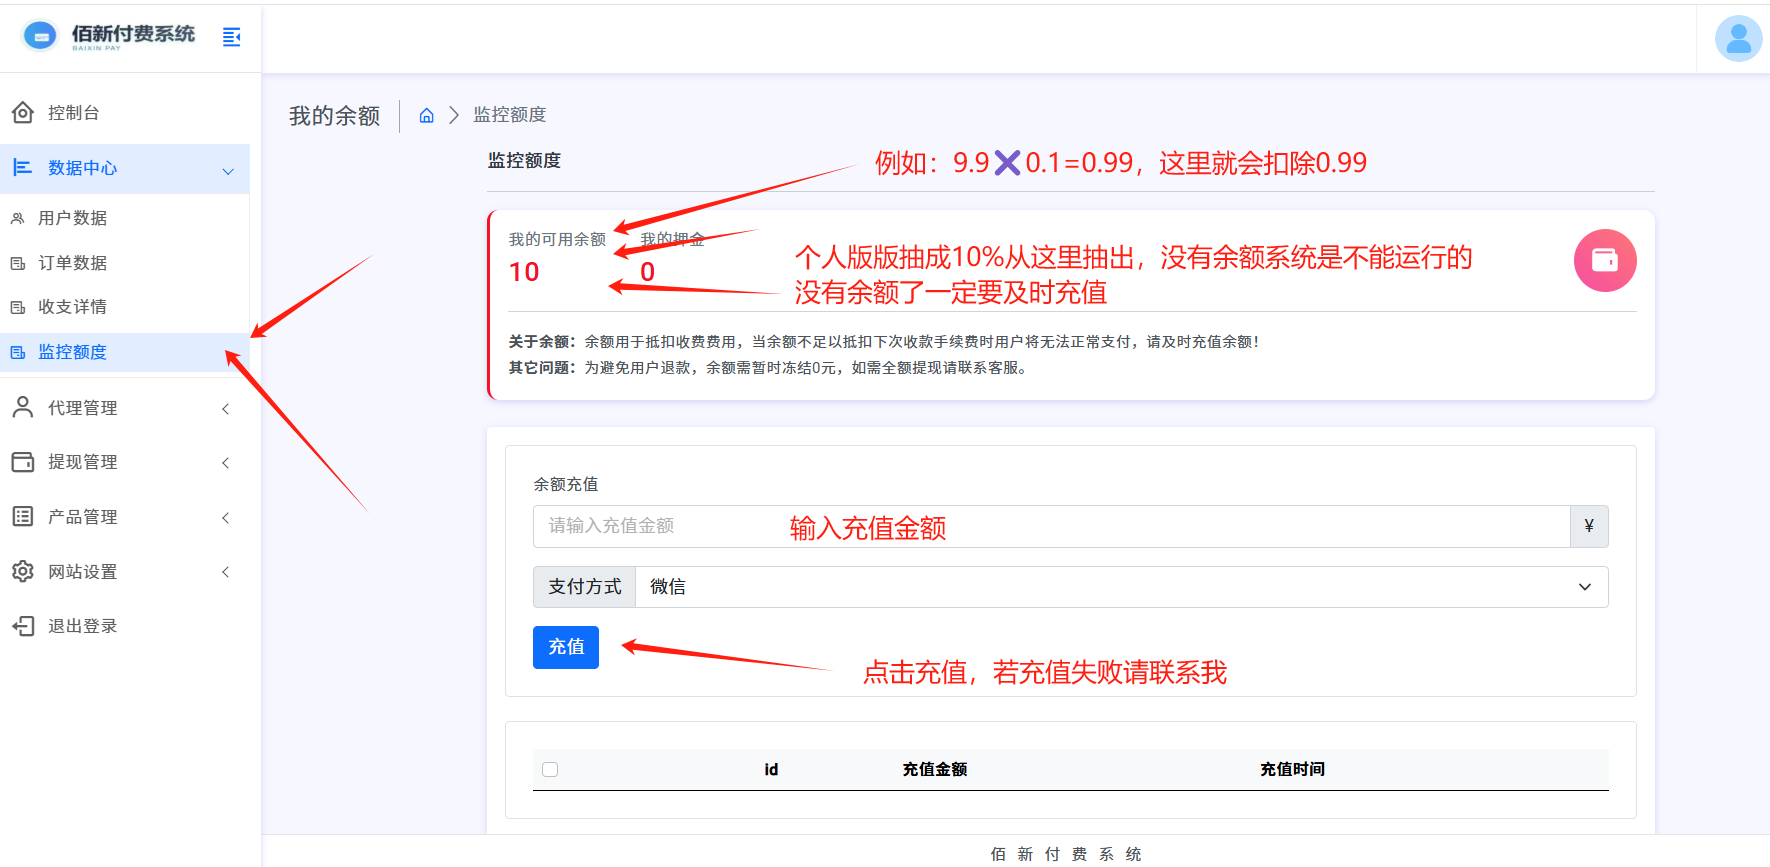
Task: Click the 退出登录 logout icon
Action: 23,626
